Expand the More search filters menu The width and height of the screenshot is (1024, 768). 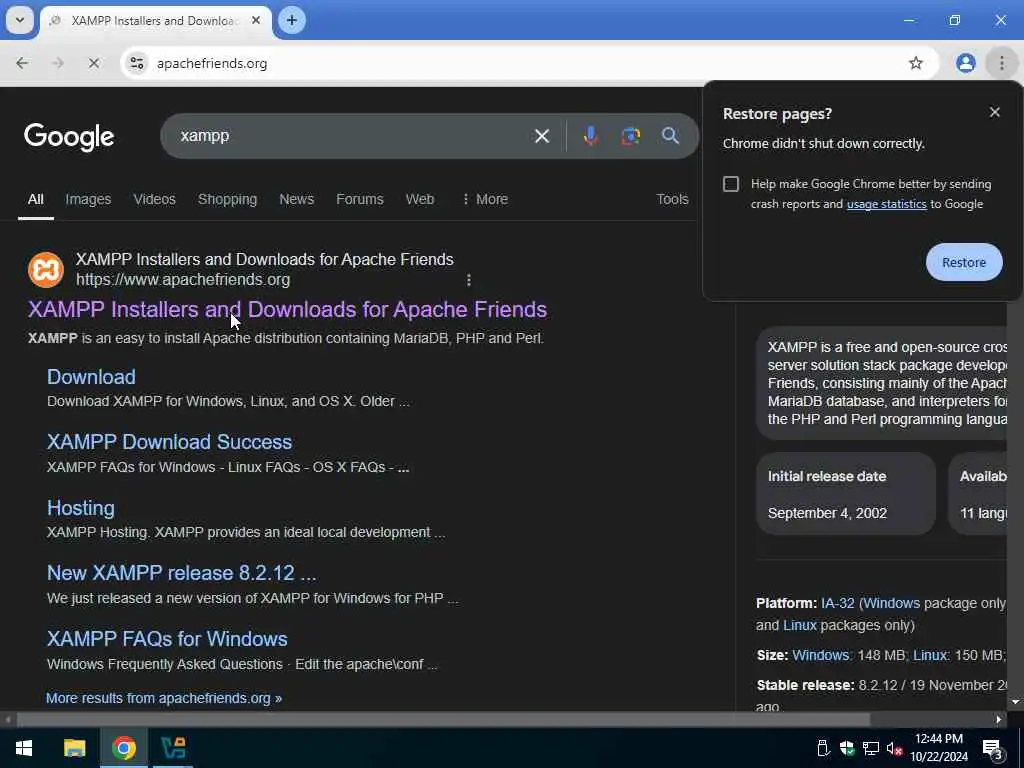pos(485,199)
